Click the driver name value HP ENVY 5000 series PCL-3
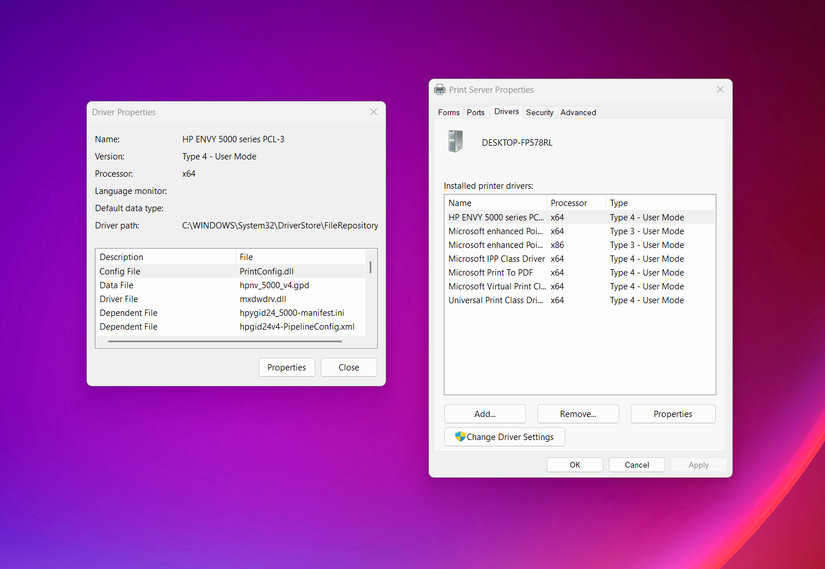This screenshot has height=569, width=825. [x=233, y=139]
